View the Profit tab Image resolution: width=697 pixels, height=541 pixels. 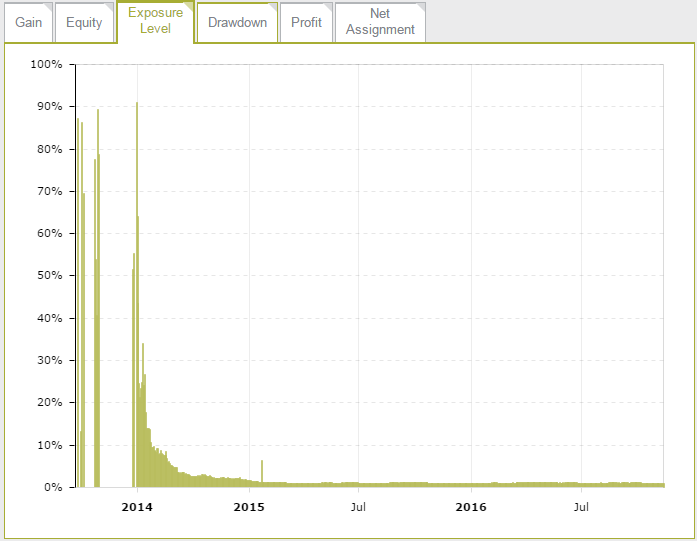pos(306,23)
